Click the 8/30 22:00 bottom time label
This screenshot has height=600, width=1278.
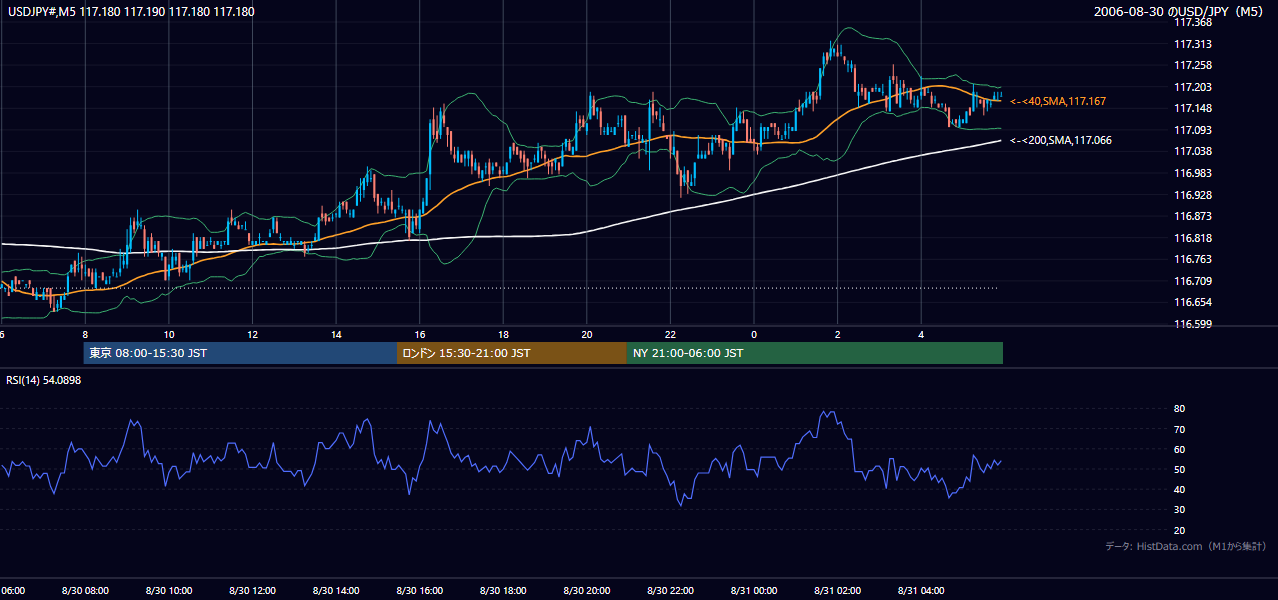click(x=670, y=590)
